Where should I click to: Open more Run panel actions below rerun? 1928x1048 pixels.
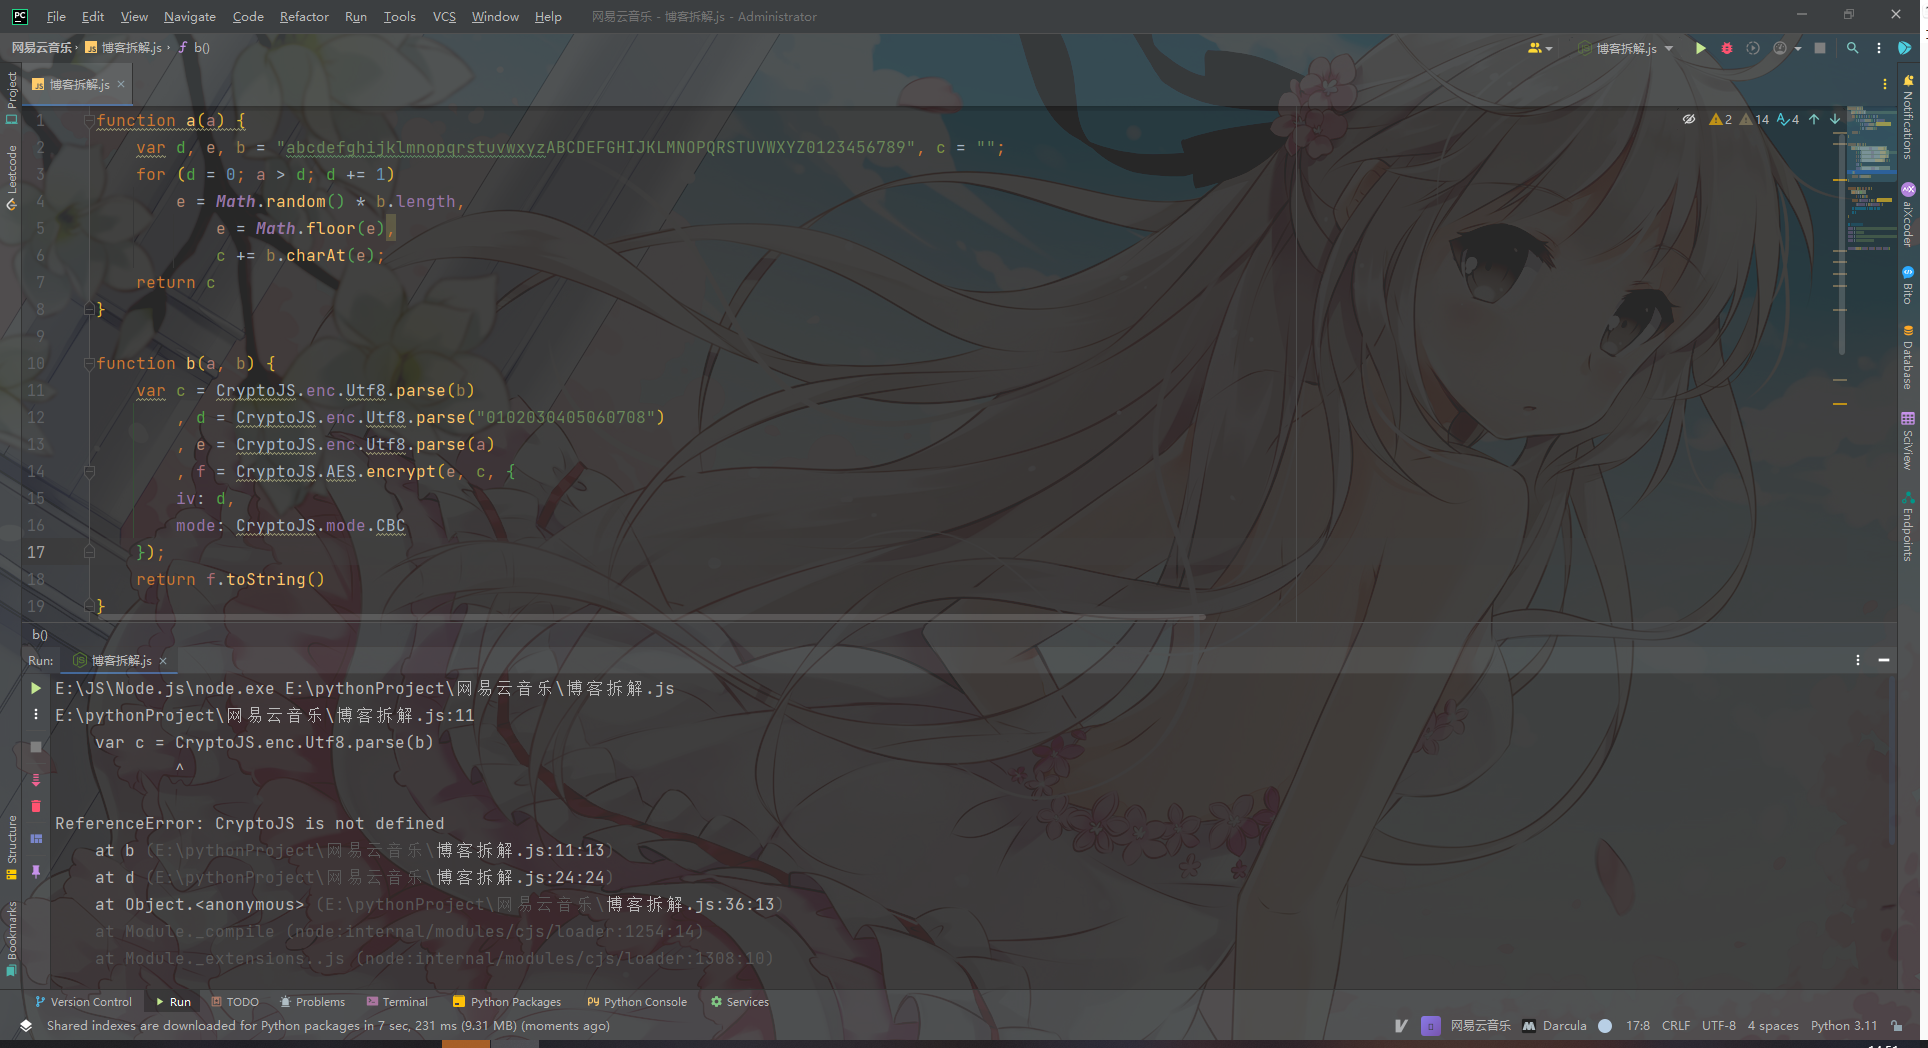point(36,715)
